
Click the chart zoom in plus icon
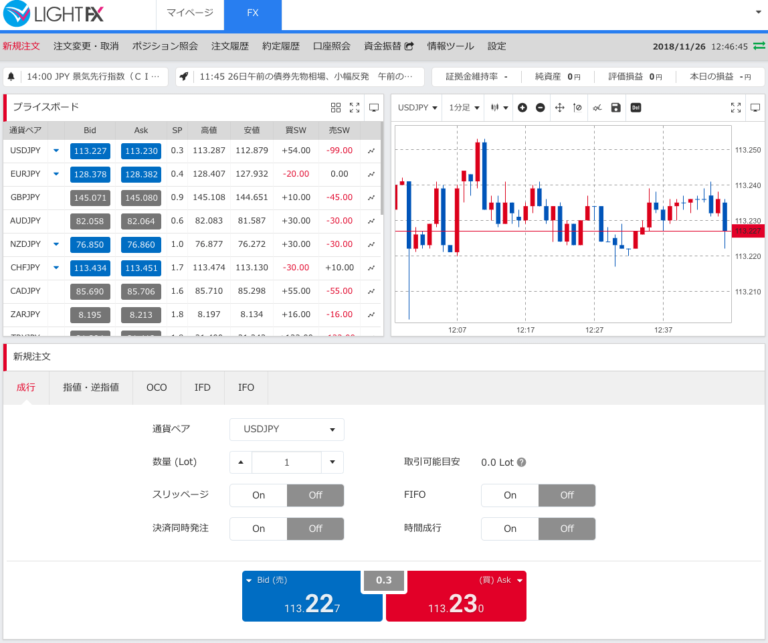[522, 107]
